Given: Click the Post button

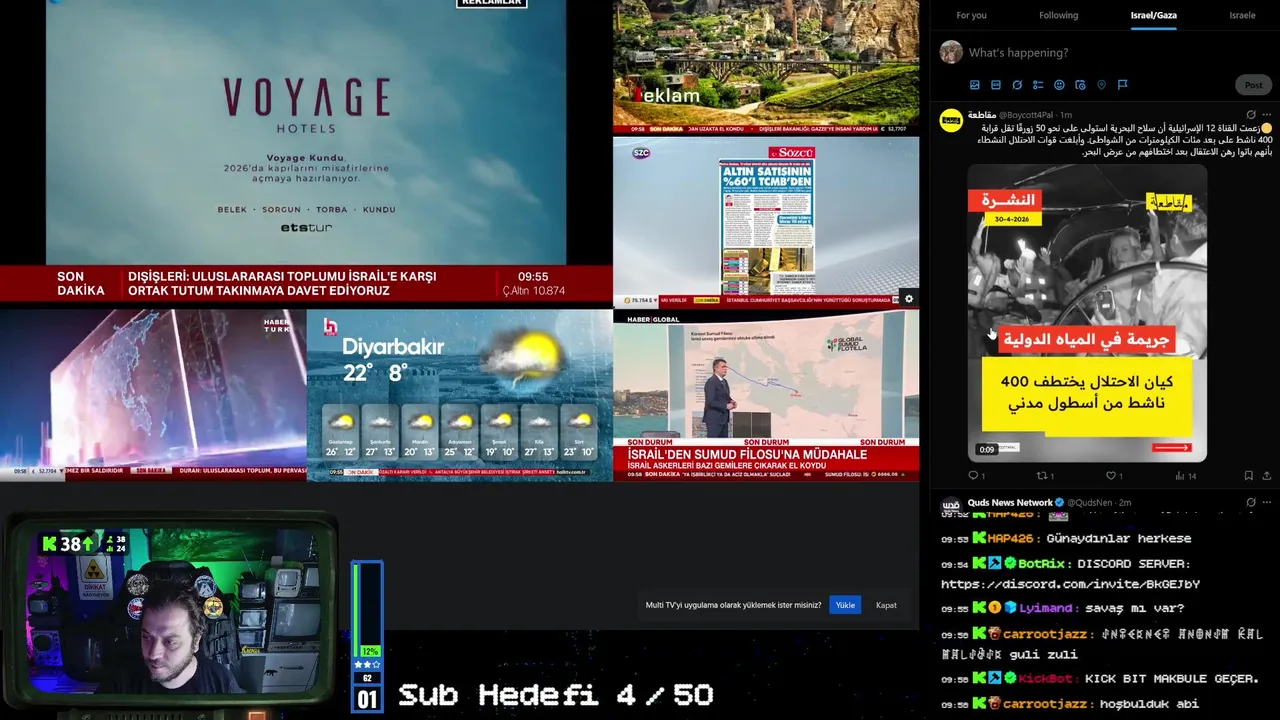Looking at the screenshot, I should tap(1253, 85).
